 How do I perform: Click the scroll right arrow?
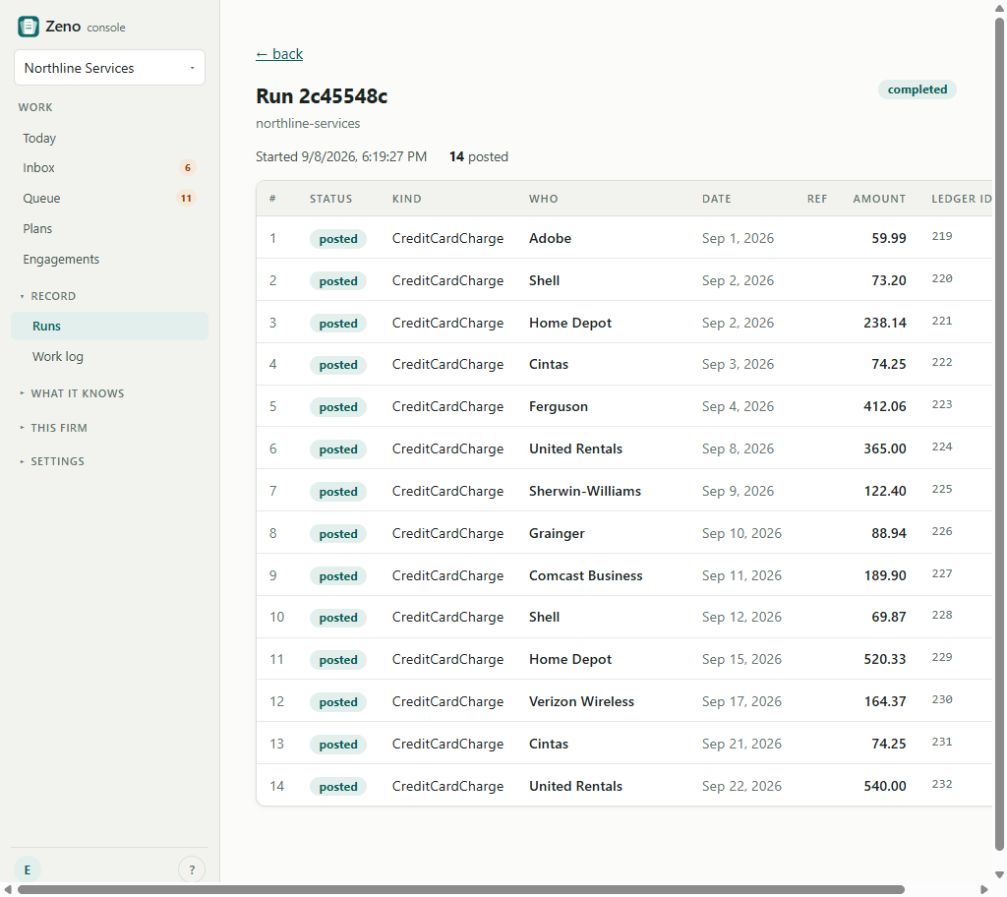[x=983, y=889]
